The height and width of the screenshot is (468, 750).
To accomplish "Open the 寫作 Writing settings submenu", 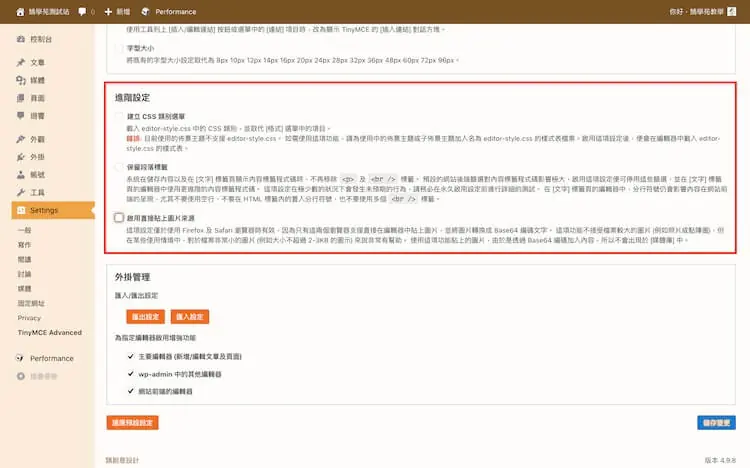I will click(x=24, y=245).
